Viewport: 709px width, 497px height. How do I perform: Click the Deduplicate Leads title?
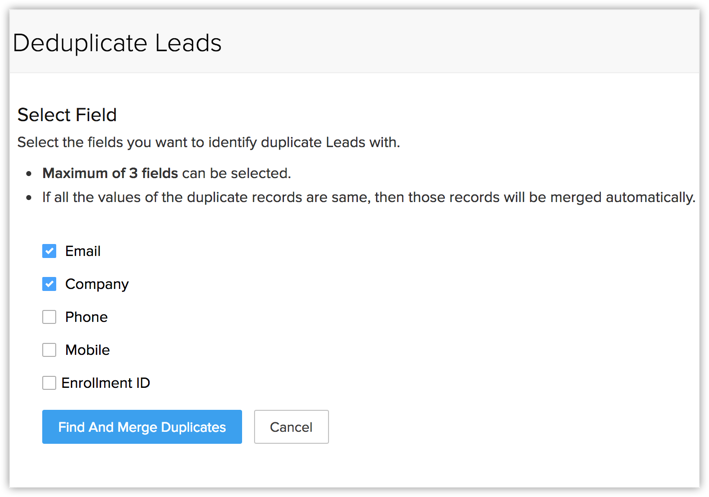pyautogui.click(x=117, y=43)
